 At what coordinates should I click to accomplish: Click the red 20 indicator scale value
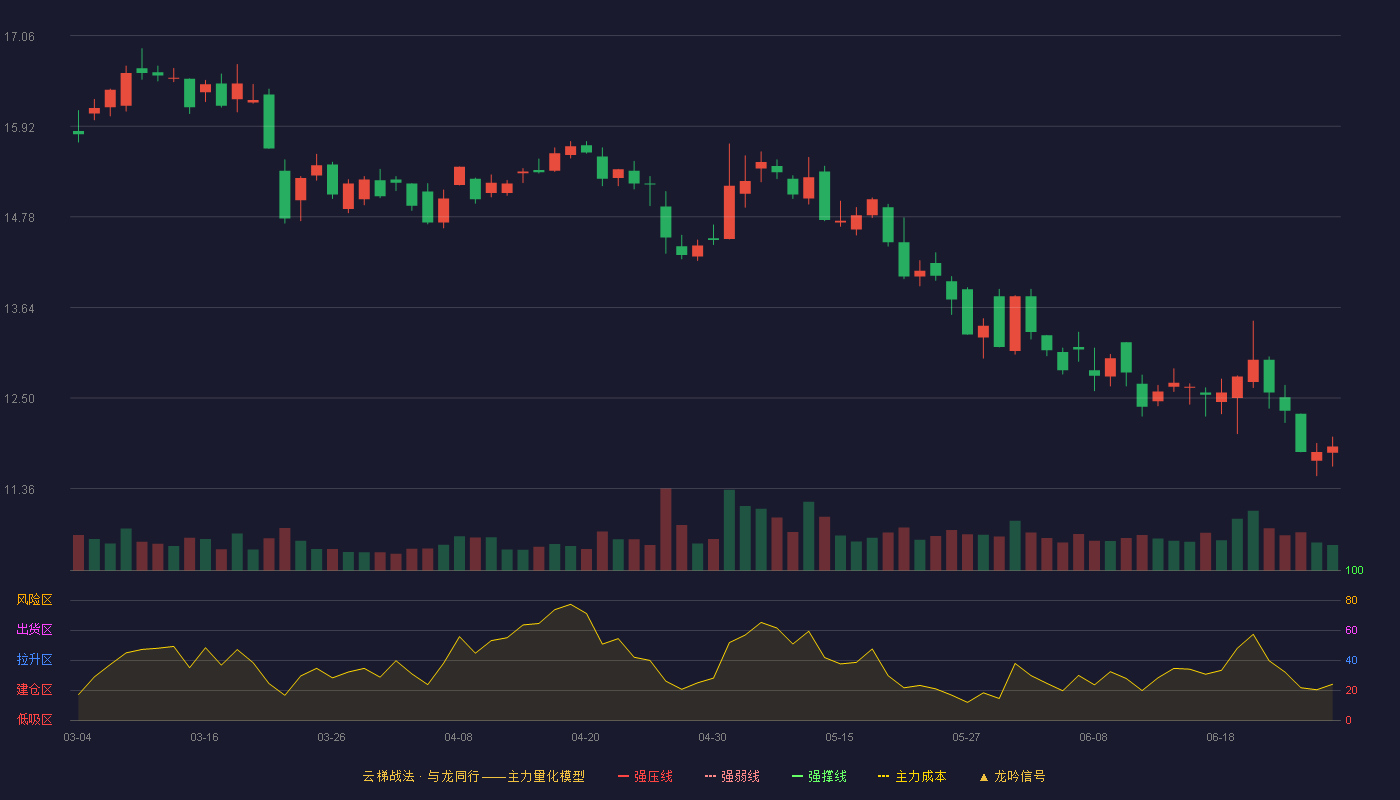(1351, 691)
